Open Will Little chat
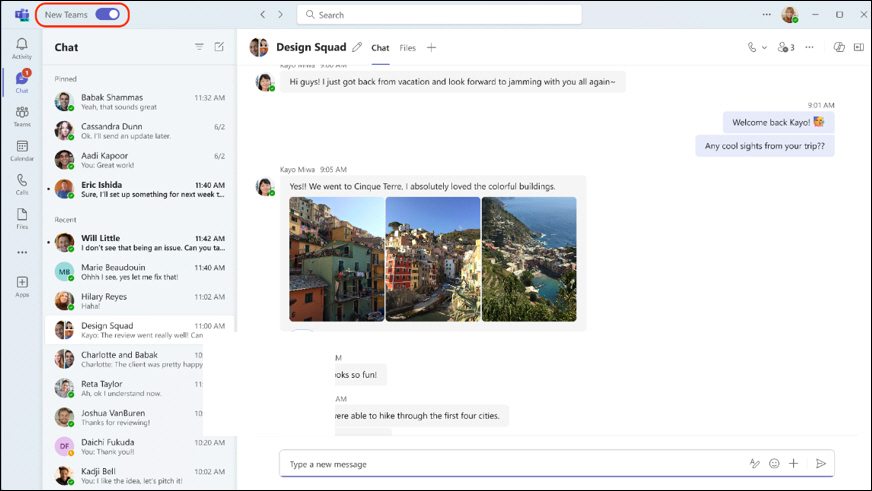 coord(140,242)
